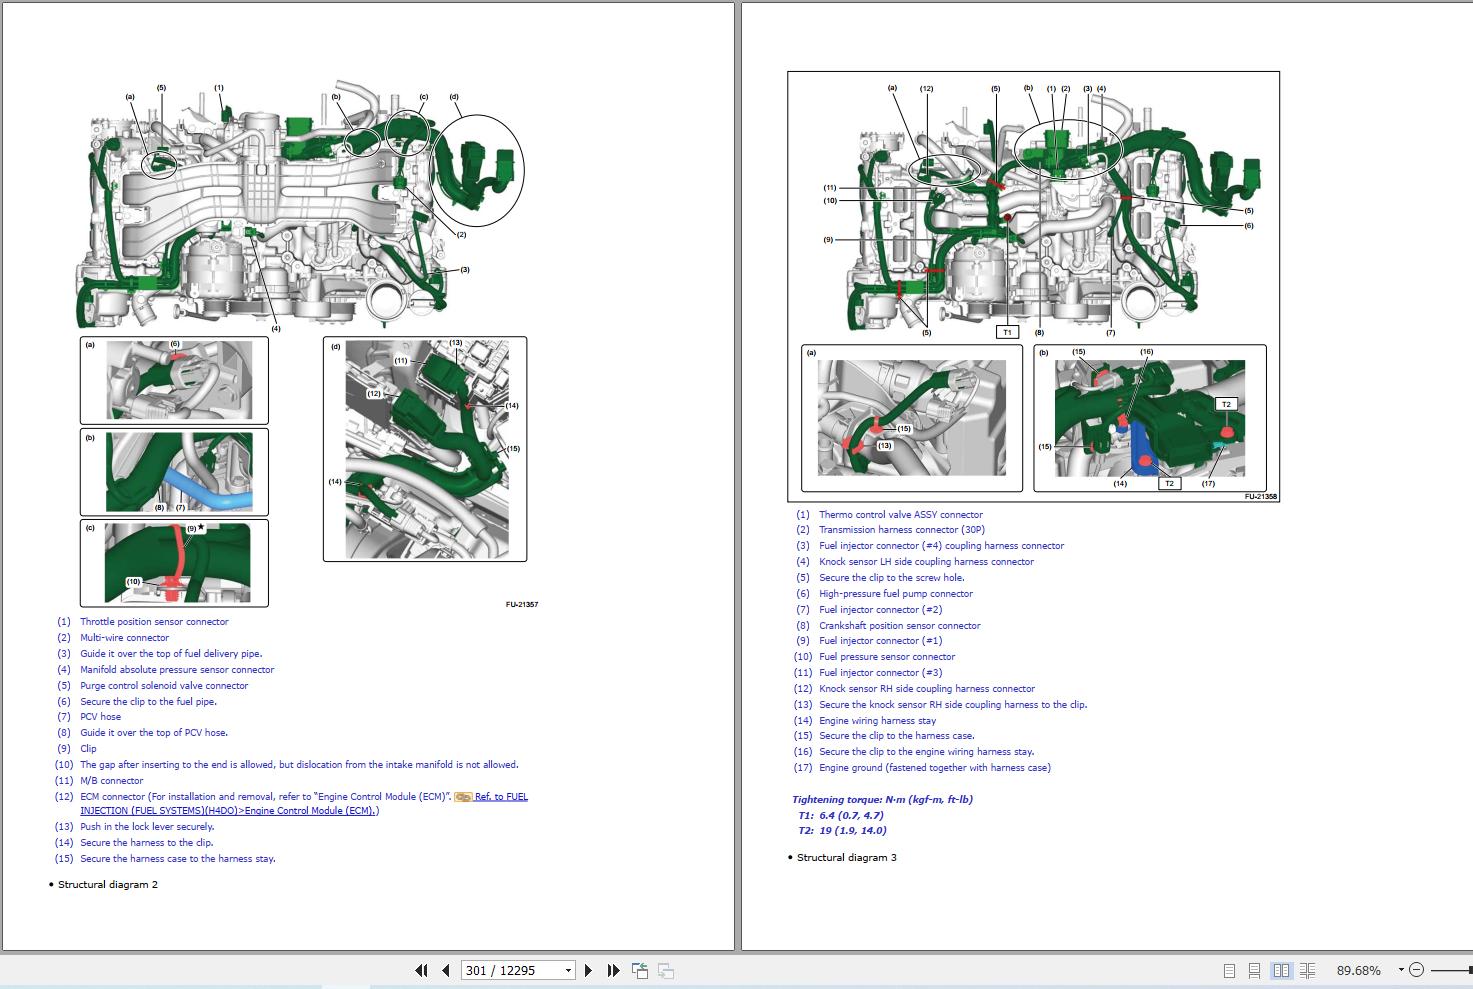Go back one page
This screenshot has width=1473, height=989.
[445, 970]
